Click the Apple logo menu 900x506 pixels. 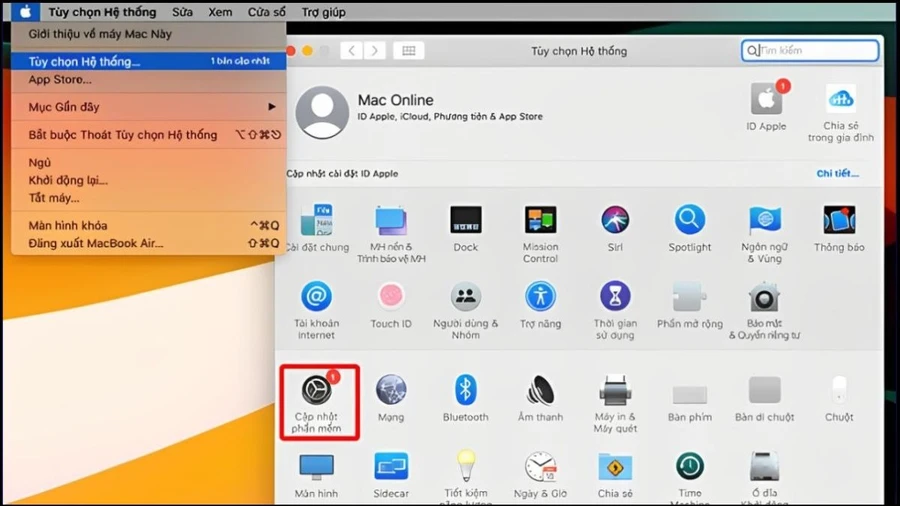click(25, 12)
